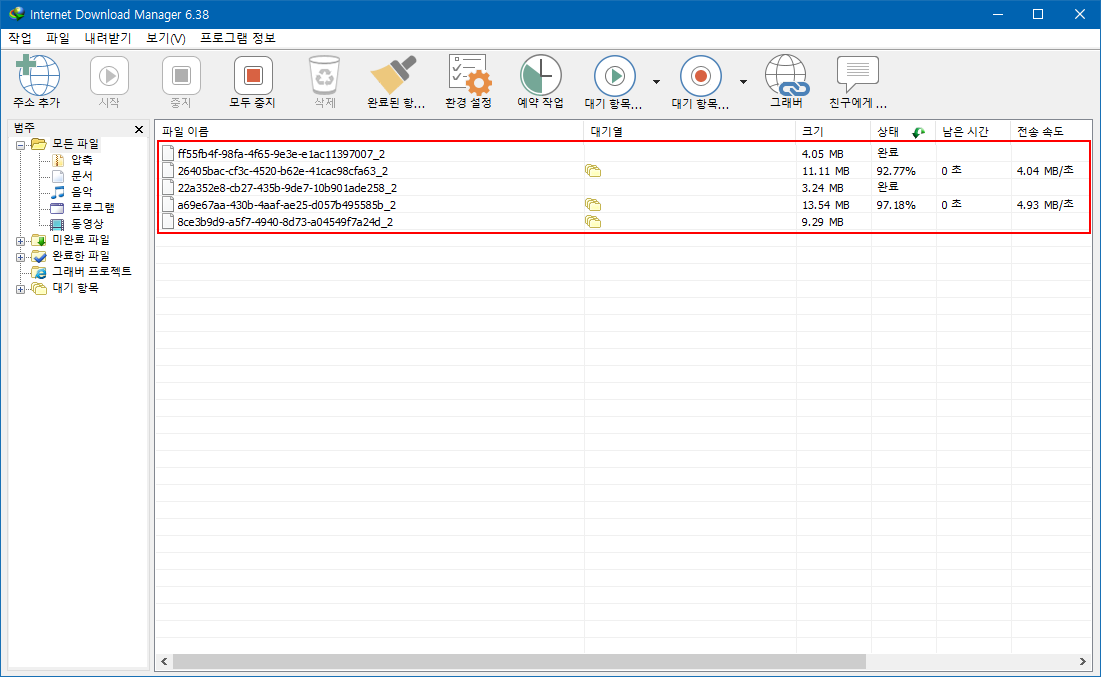Sort by 파일 이름 column header
The height and width of the screenshot is (677, 1101).
(x=369, y=131)
